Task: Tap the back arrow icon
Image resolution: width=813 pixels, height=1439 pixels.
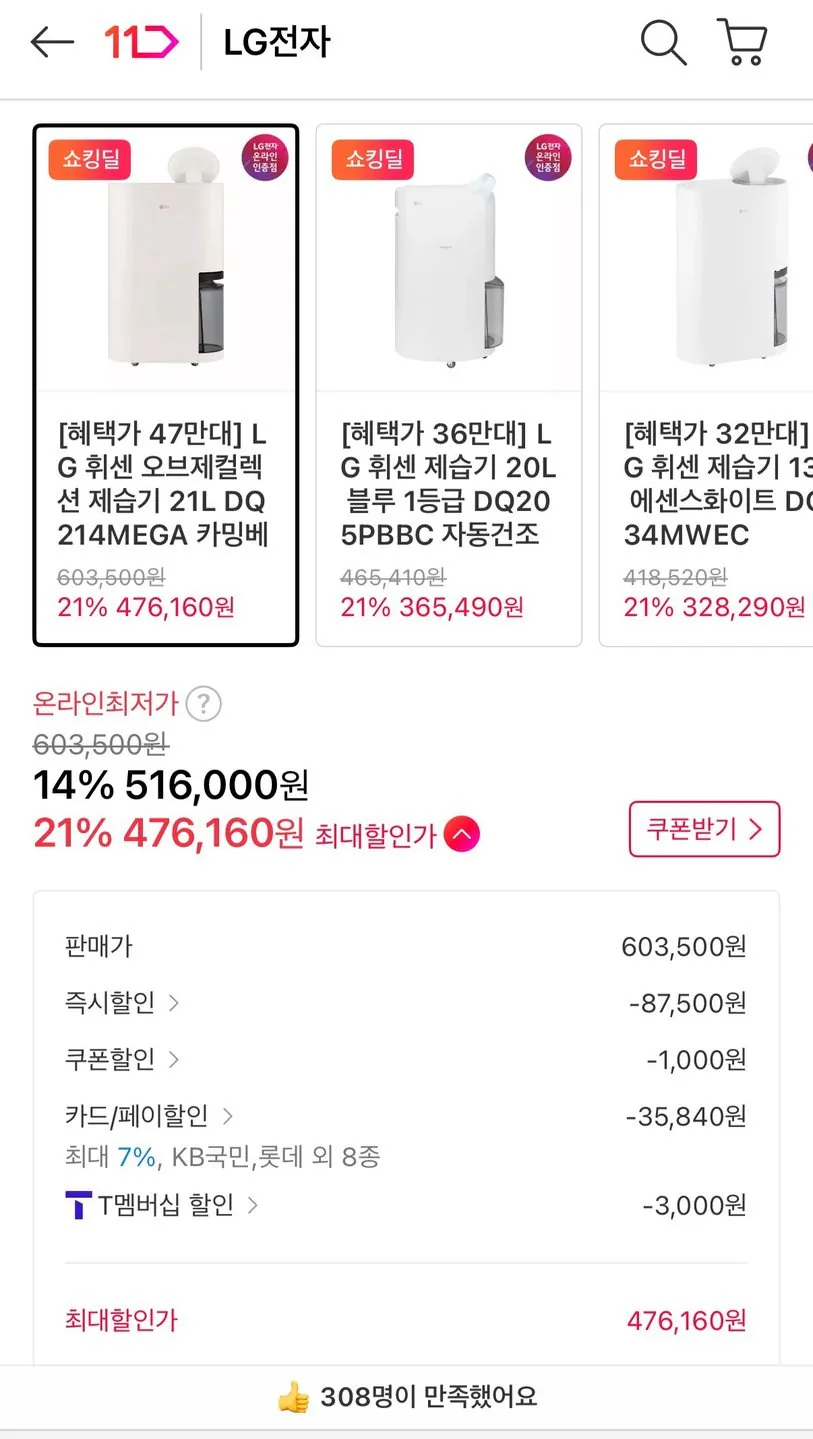Action: (52, 42)
